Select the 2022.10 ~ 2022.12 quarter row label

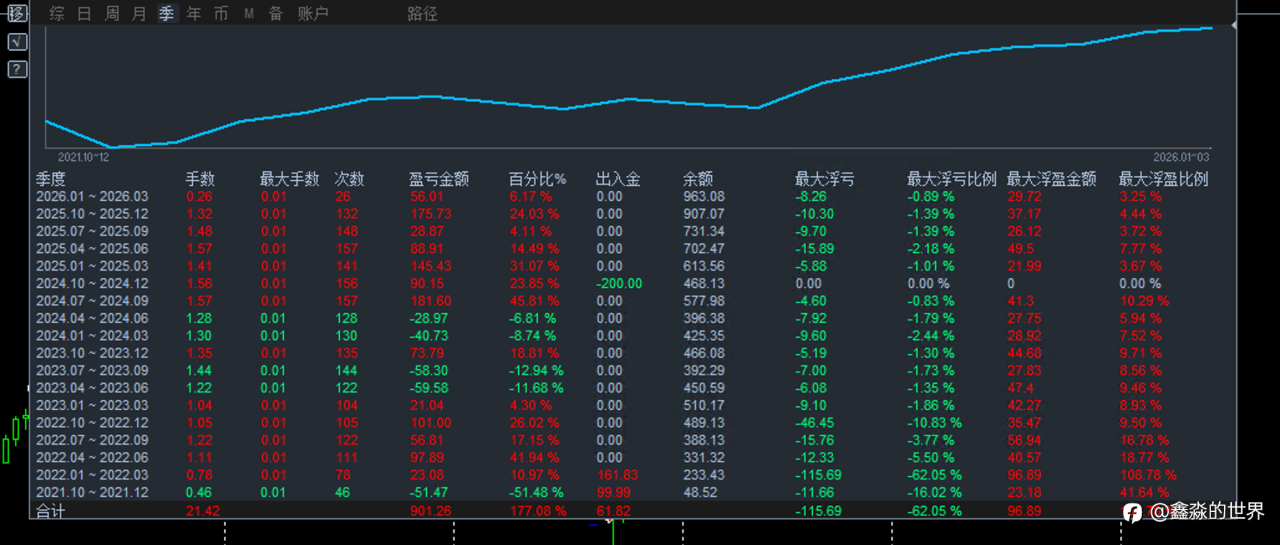click(x=92, y=423)
